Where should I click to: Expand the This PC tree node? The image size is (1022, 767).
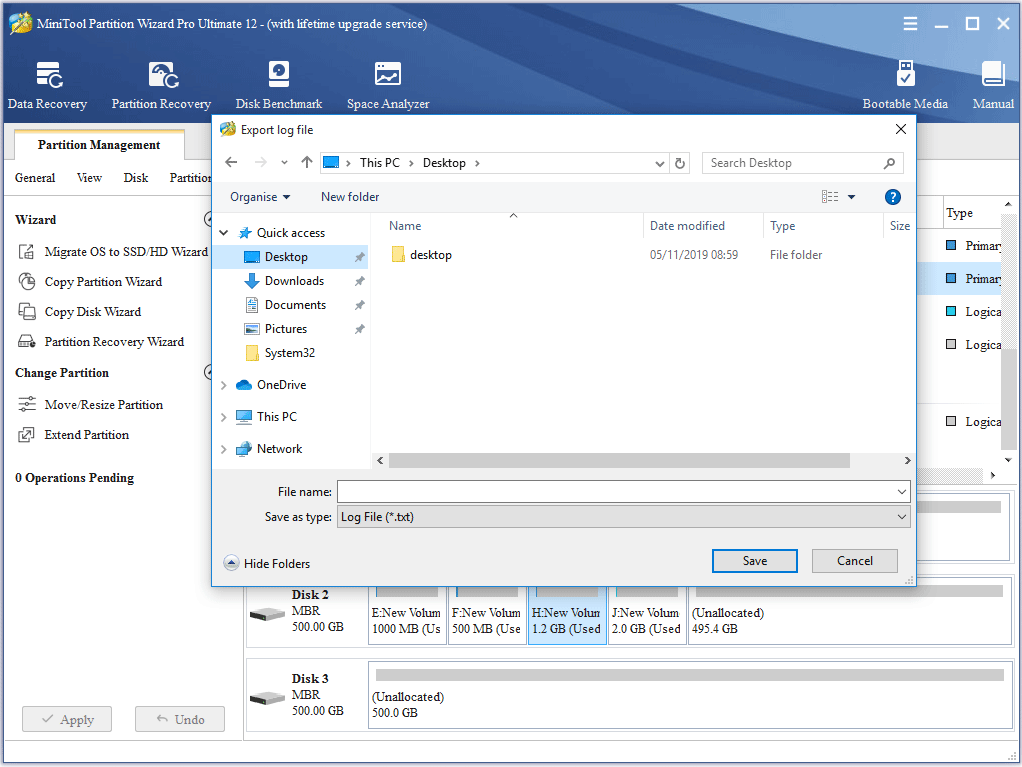point(224,416)
